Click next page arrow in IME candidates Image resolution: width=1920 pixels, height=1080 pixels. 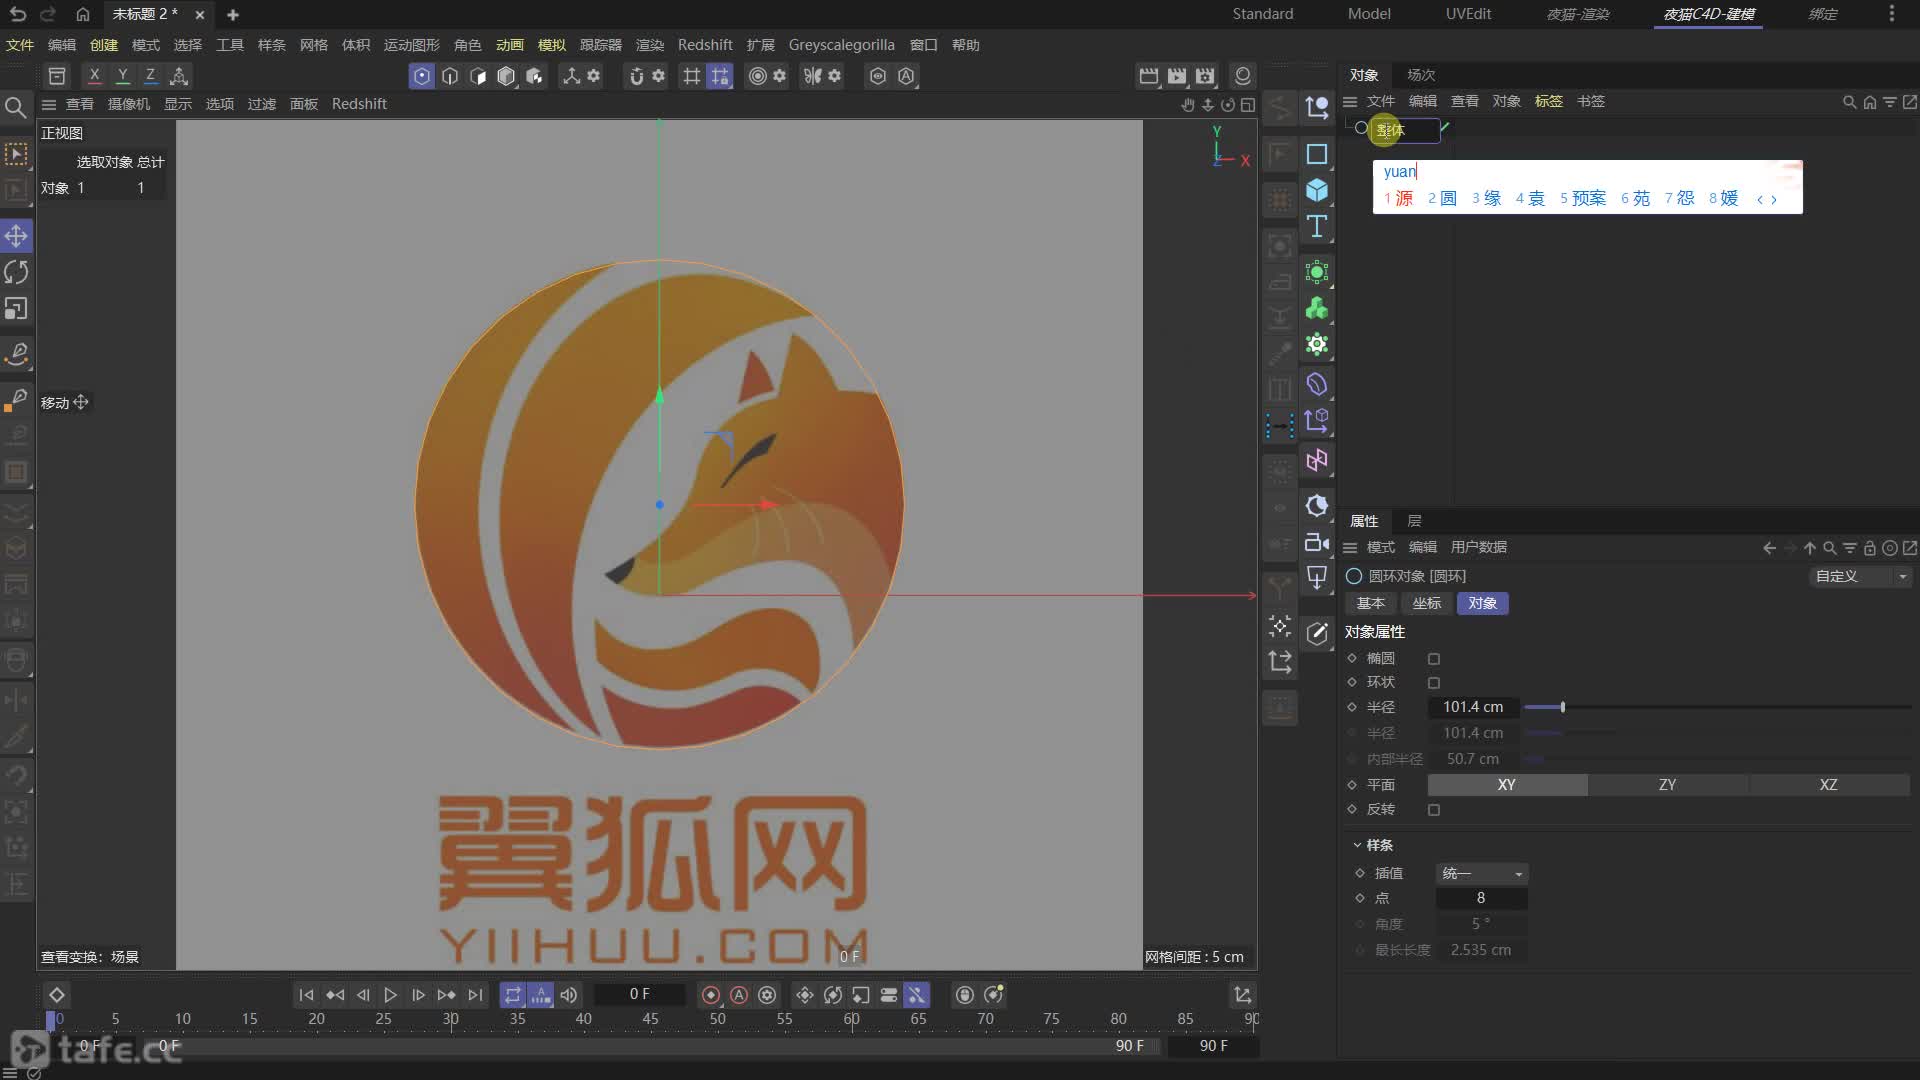click(1774, 199)
